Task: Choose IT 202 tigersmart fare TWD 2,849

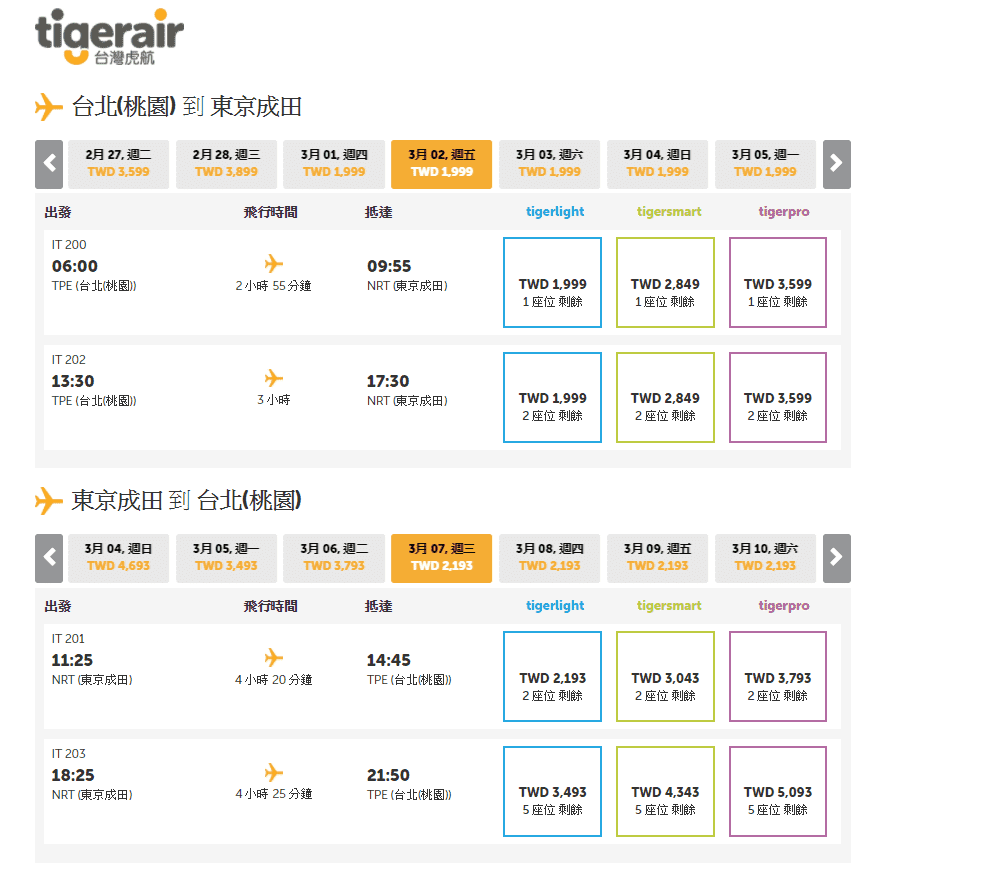Action: pos(665,397)
